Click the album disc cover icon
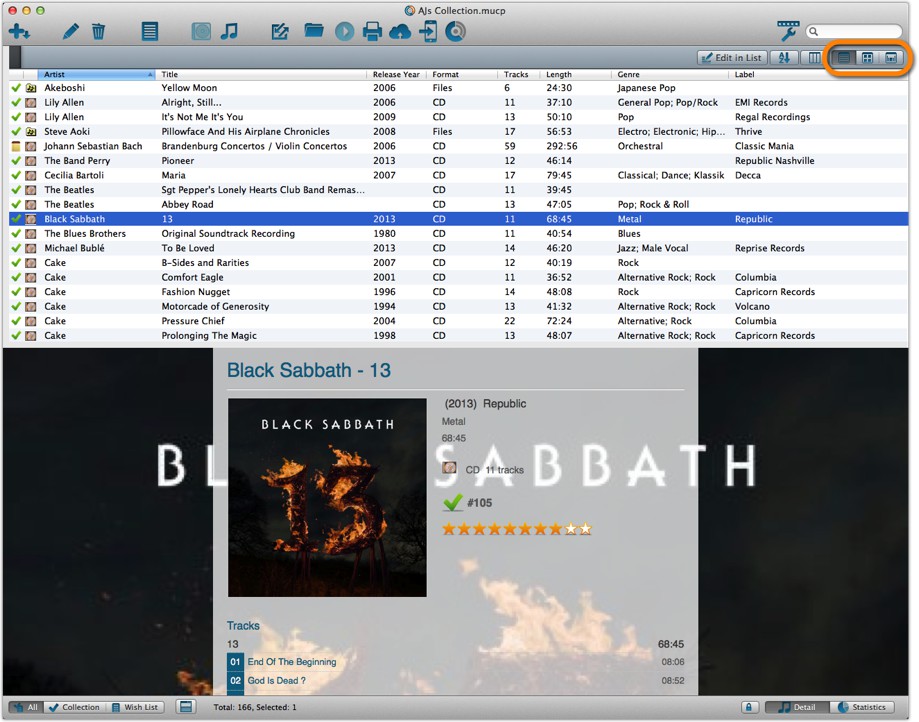Viewport: 919px width, 722px height. [x=201, y=31]
